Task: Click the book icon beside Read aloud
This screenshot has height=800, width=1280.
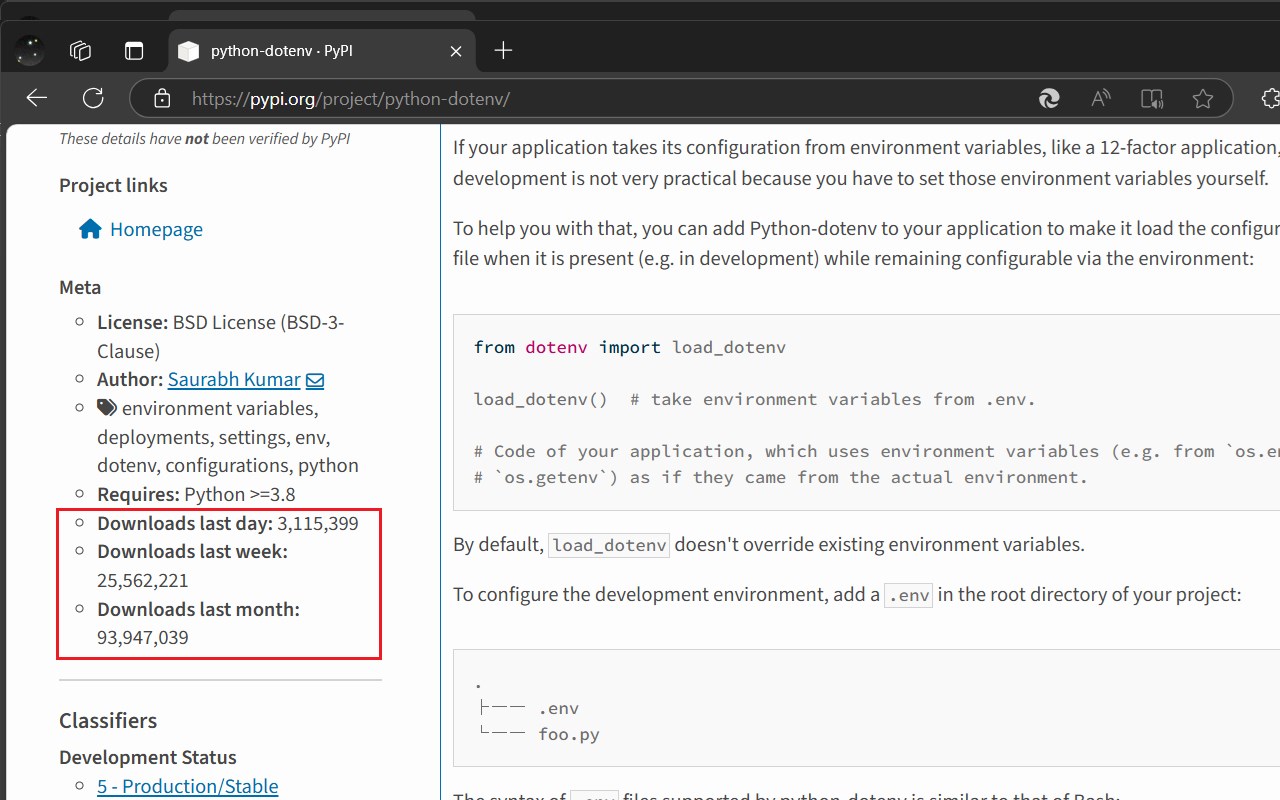Action: pyautogui.click(x=1152, y=98)
